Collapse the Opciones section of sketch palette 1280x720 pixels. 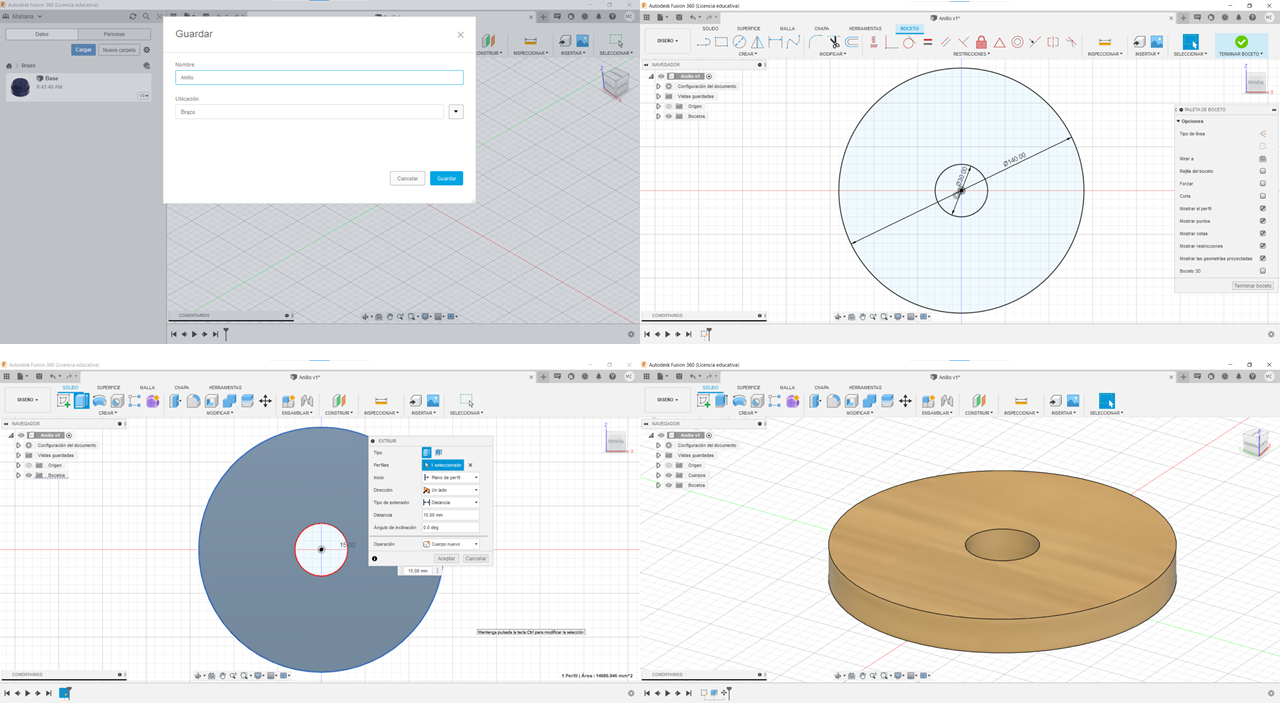[x=1179, y=121]
